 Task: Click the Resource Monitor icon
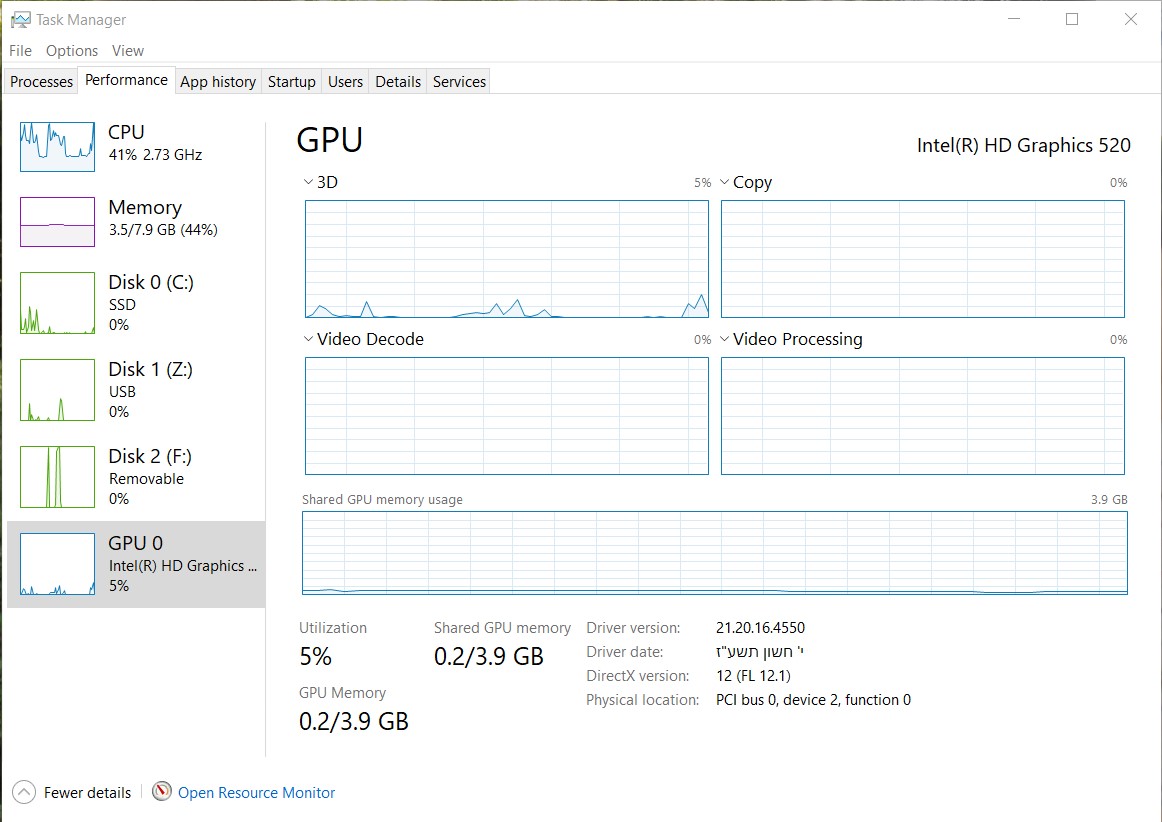click(162, 792)
